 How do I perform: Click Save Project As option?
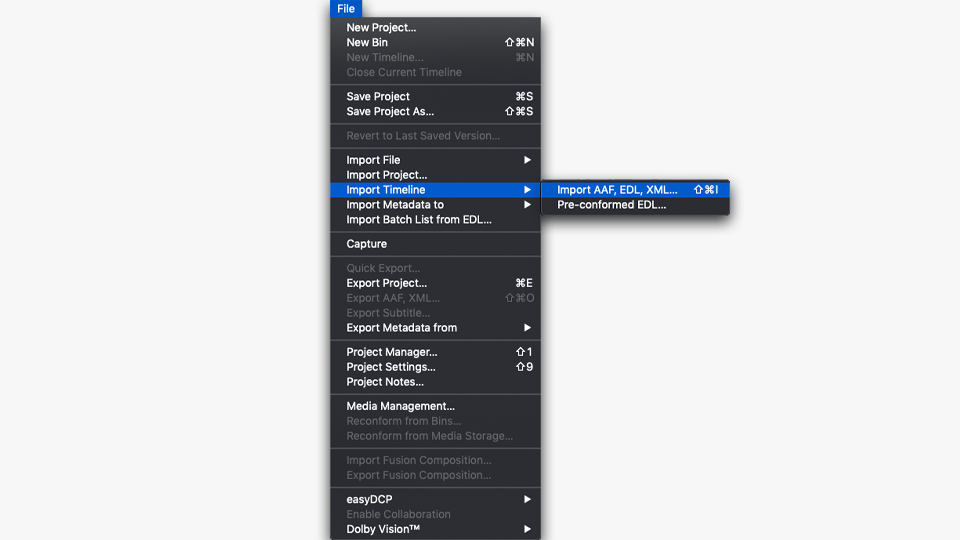pyautogui.click(x=390, y=112)
